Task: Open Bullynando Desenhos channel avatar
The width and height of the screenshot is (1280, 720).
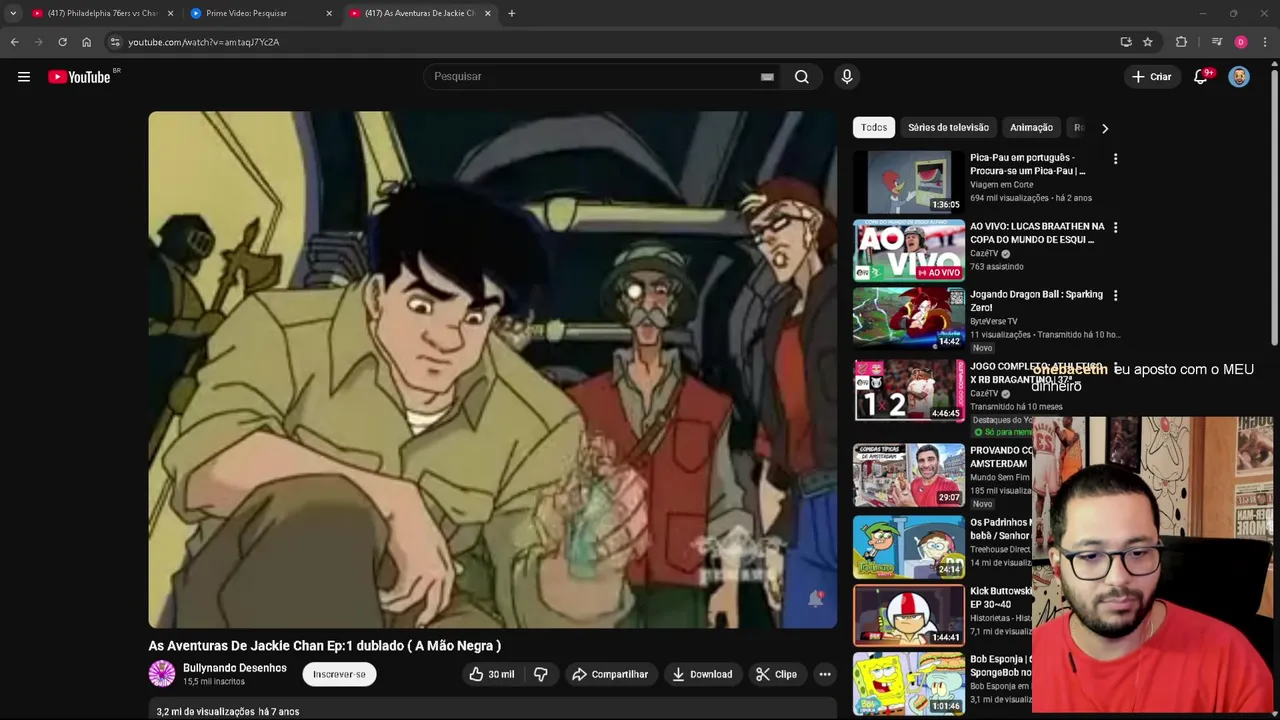Action: click(x=162, y=674)
